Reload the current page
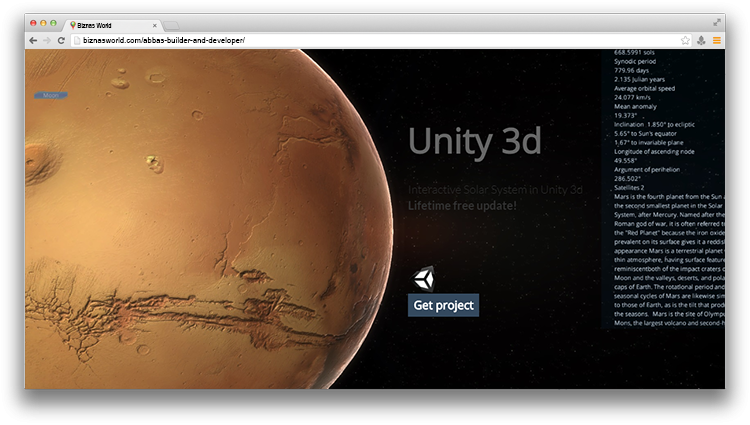 click(x=61, y=41)
